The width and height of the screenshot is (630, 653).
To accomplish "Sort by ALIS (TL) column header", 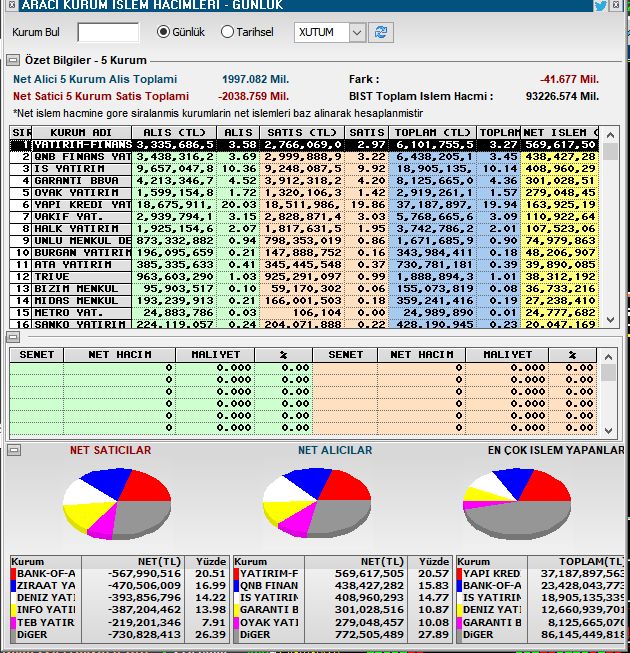I will [174, 132].
